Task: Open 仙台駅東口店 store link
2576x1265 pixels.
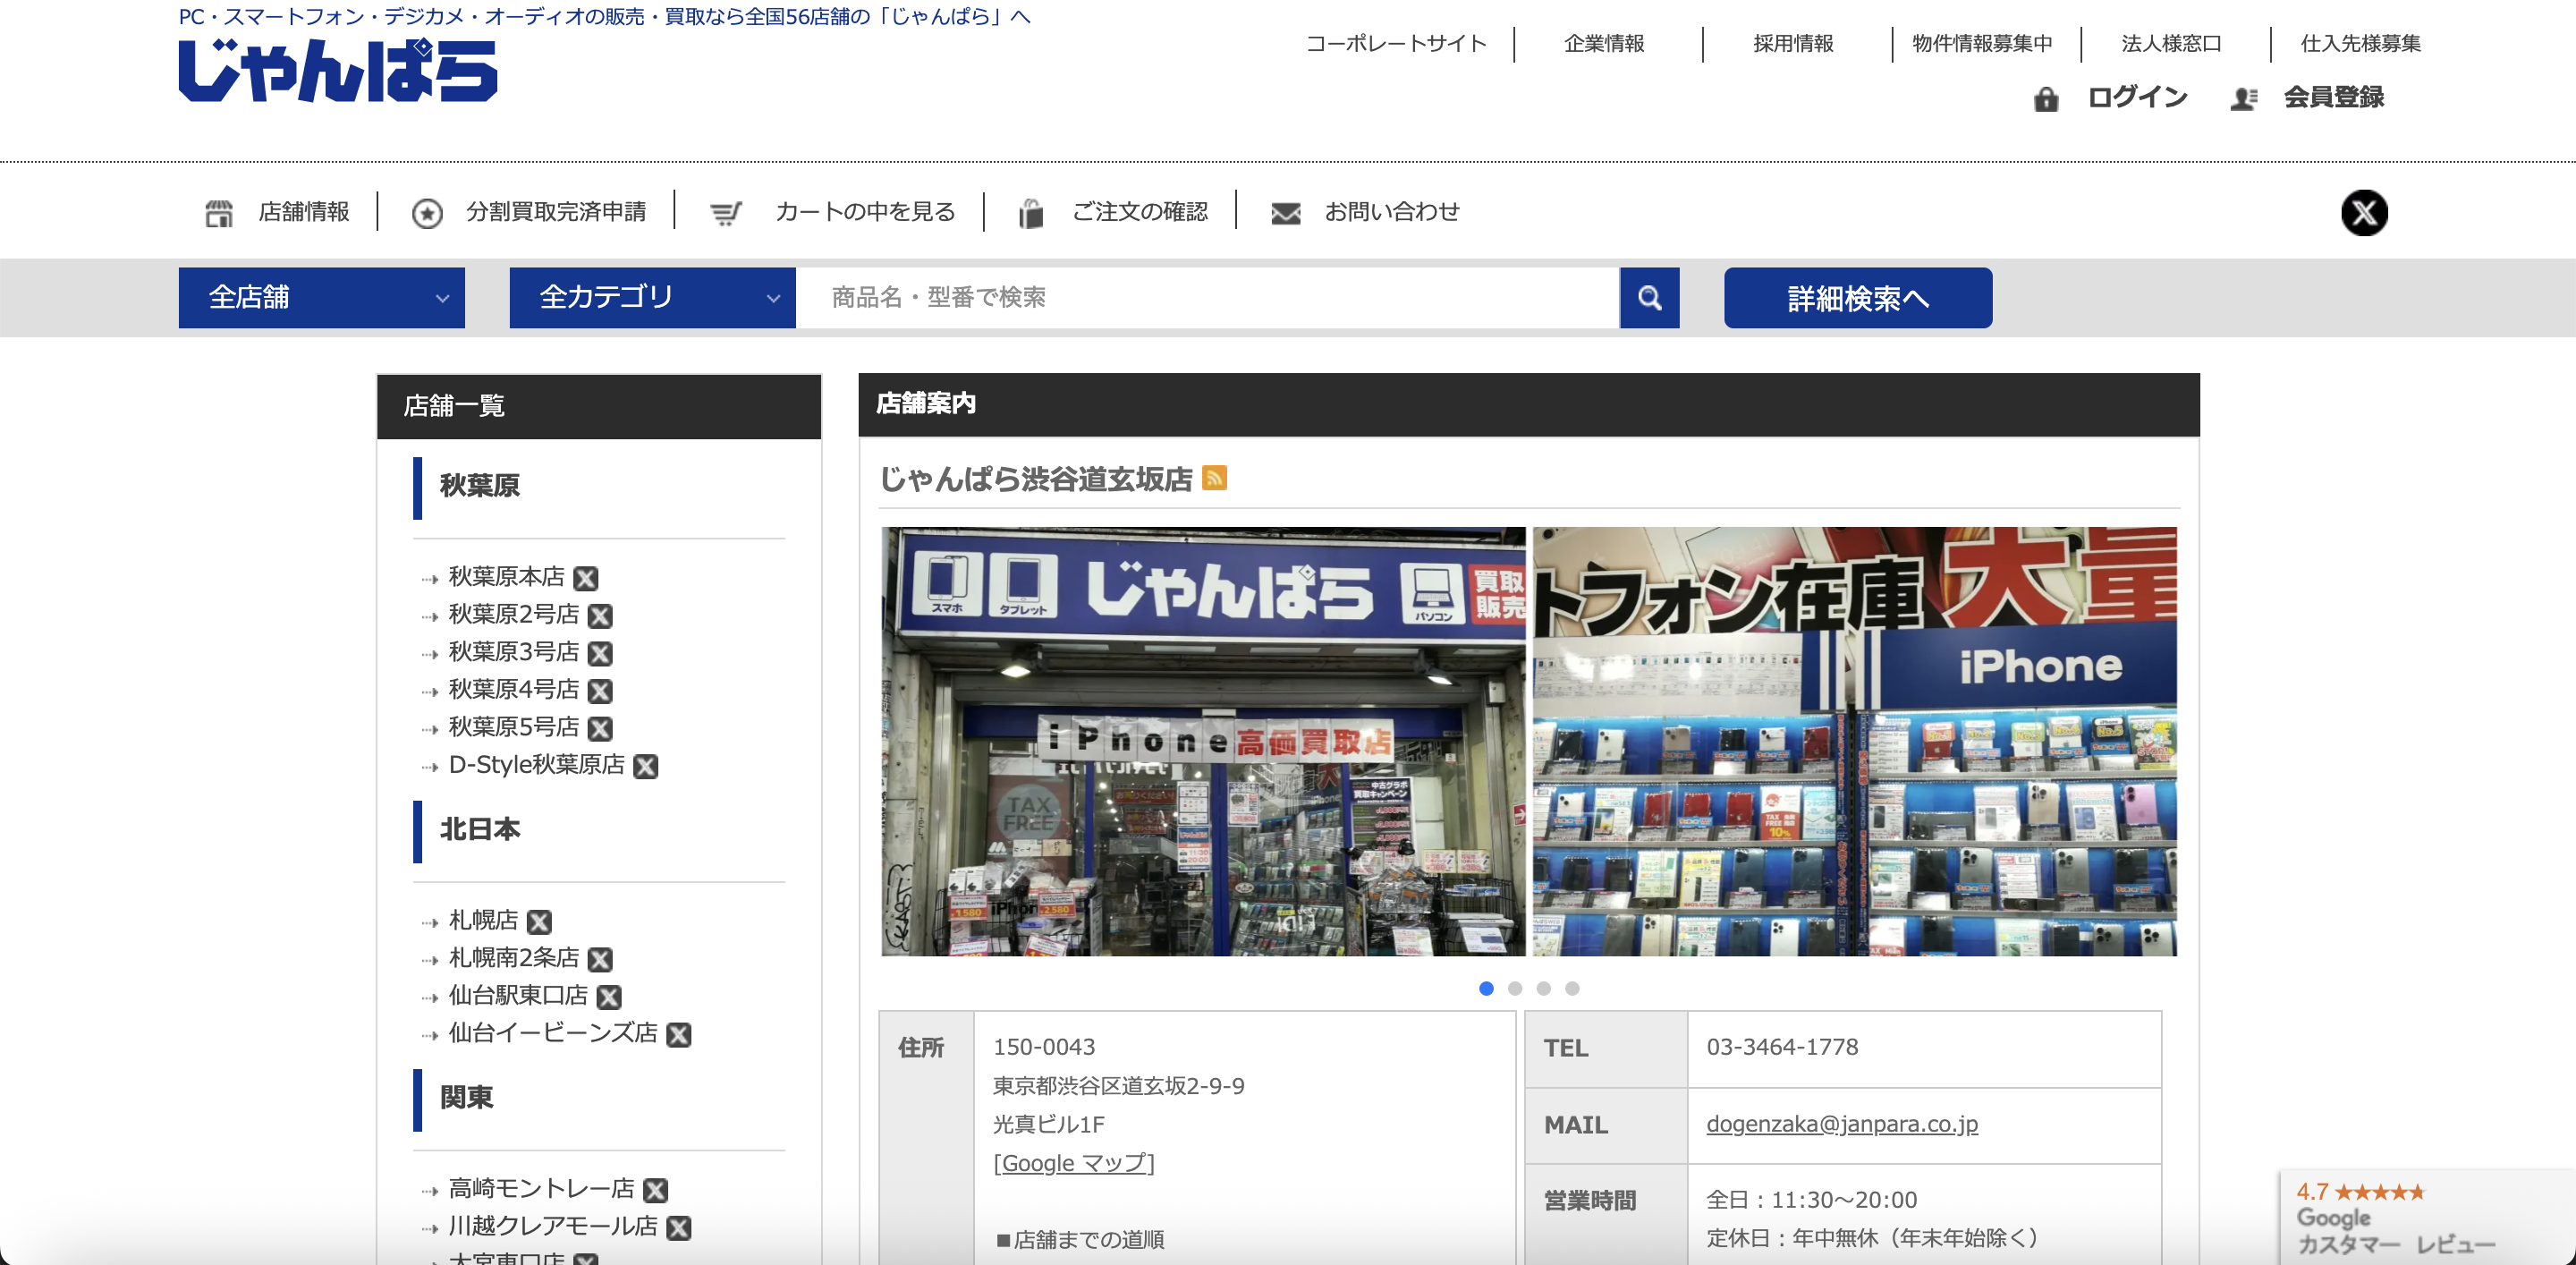Action: 518,996
